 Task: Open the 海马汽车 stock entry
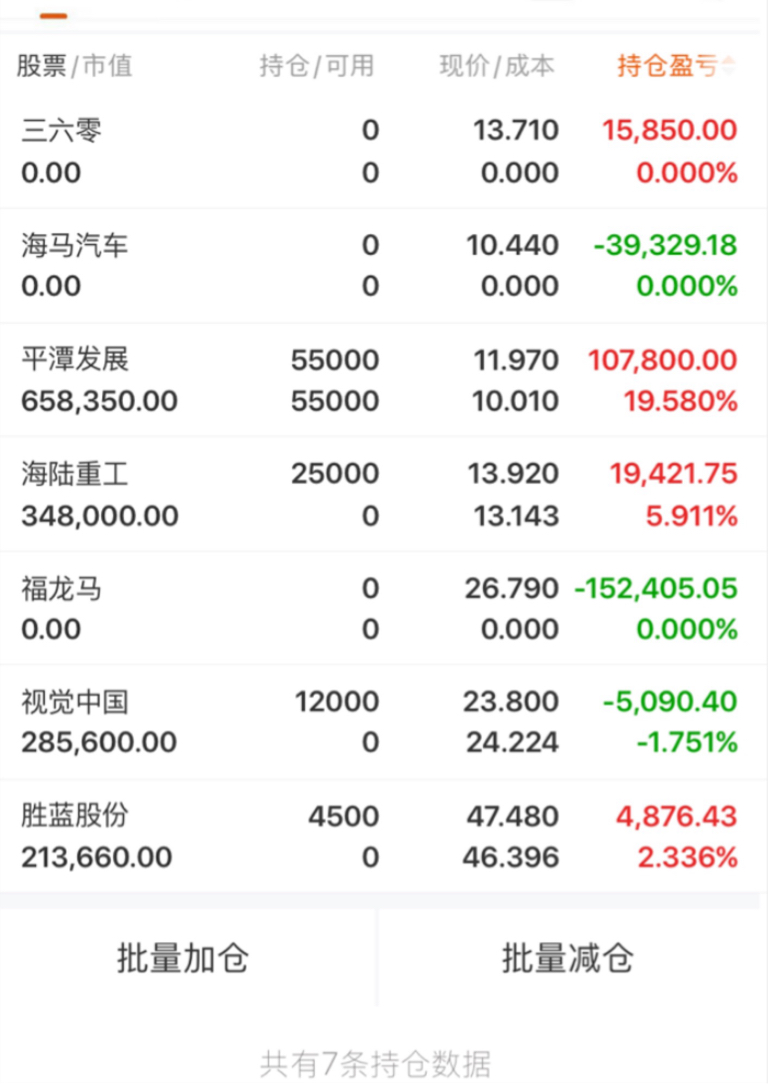click(x=75, y=245)
